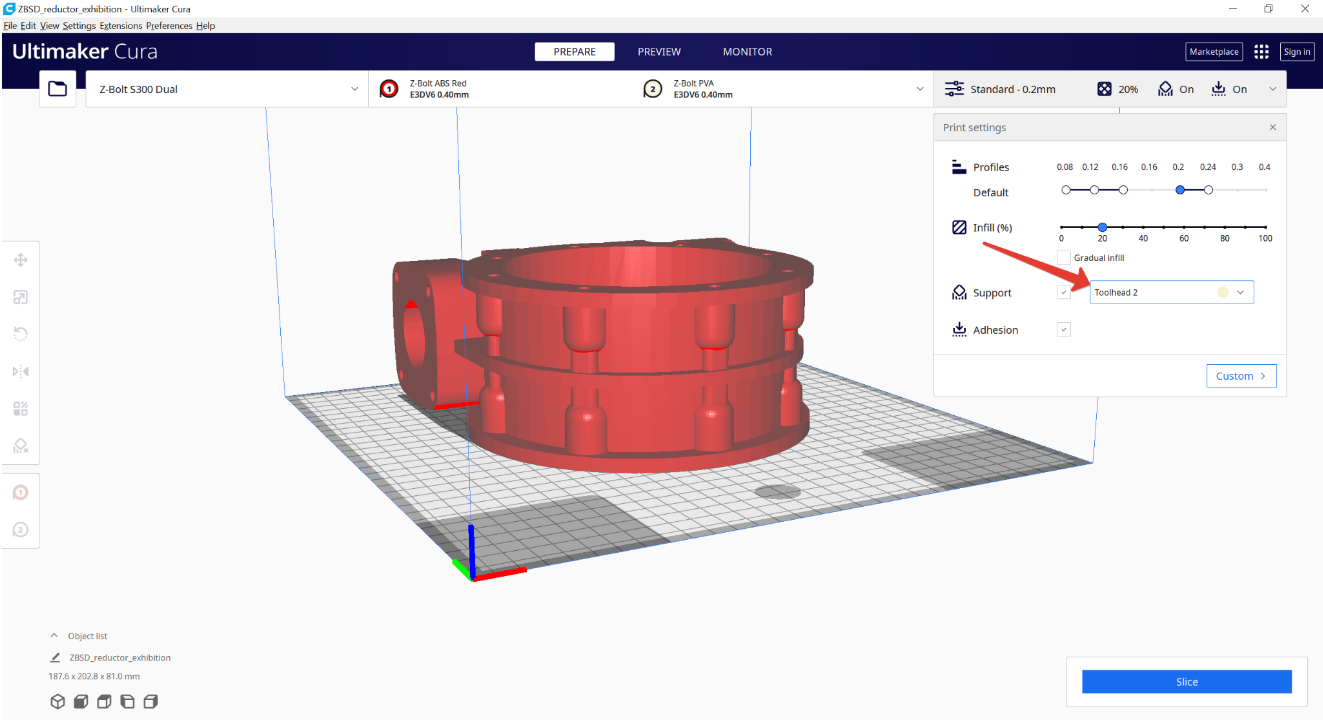Screen dimensions: 1323x720
Task: Open the Toolhead 2 support extruder dropdown
Action: pyautogui.click(x=1170, y=292)
